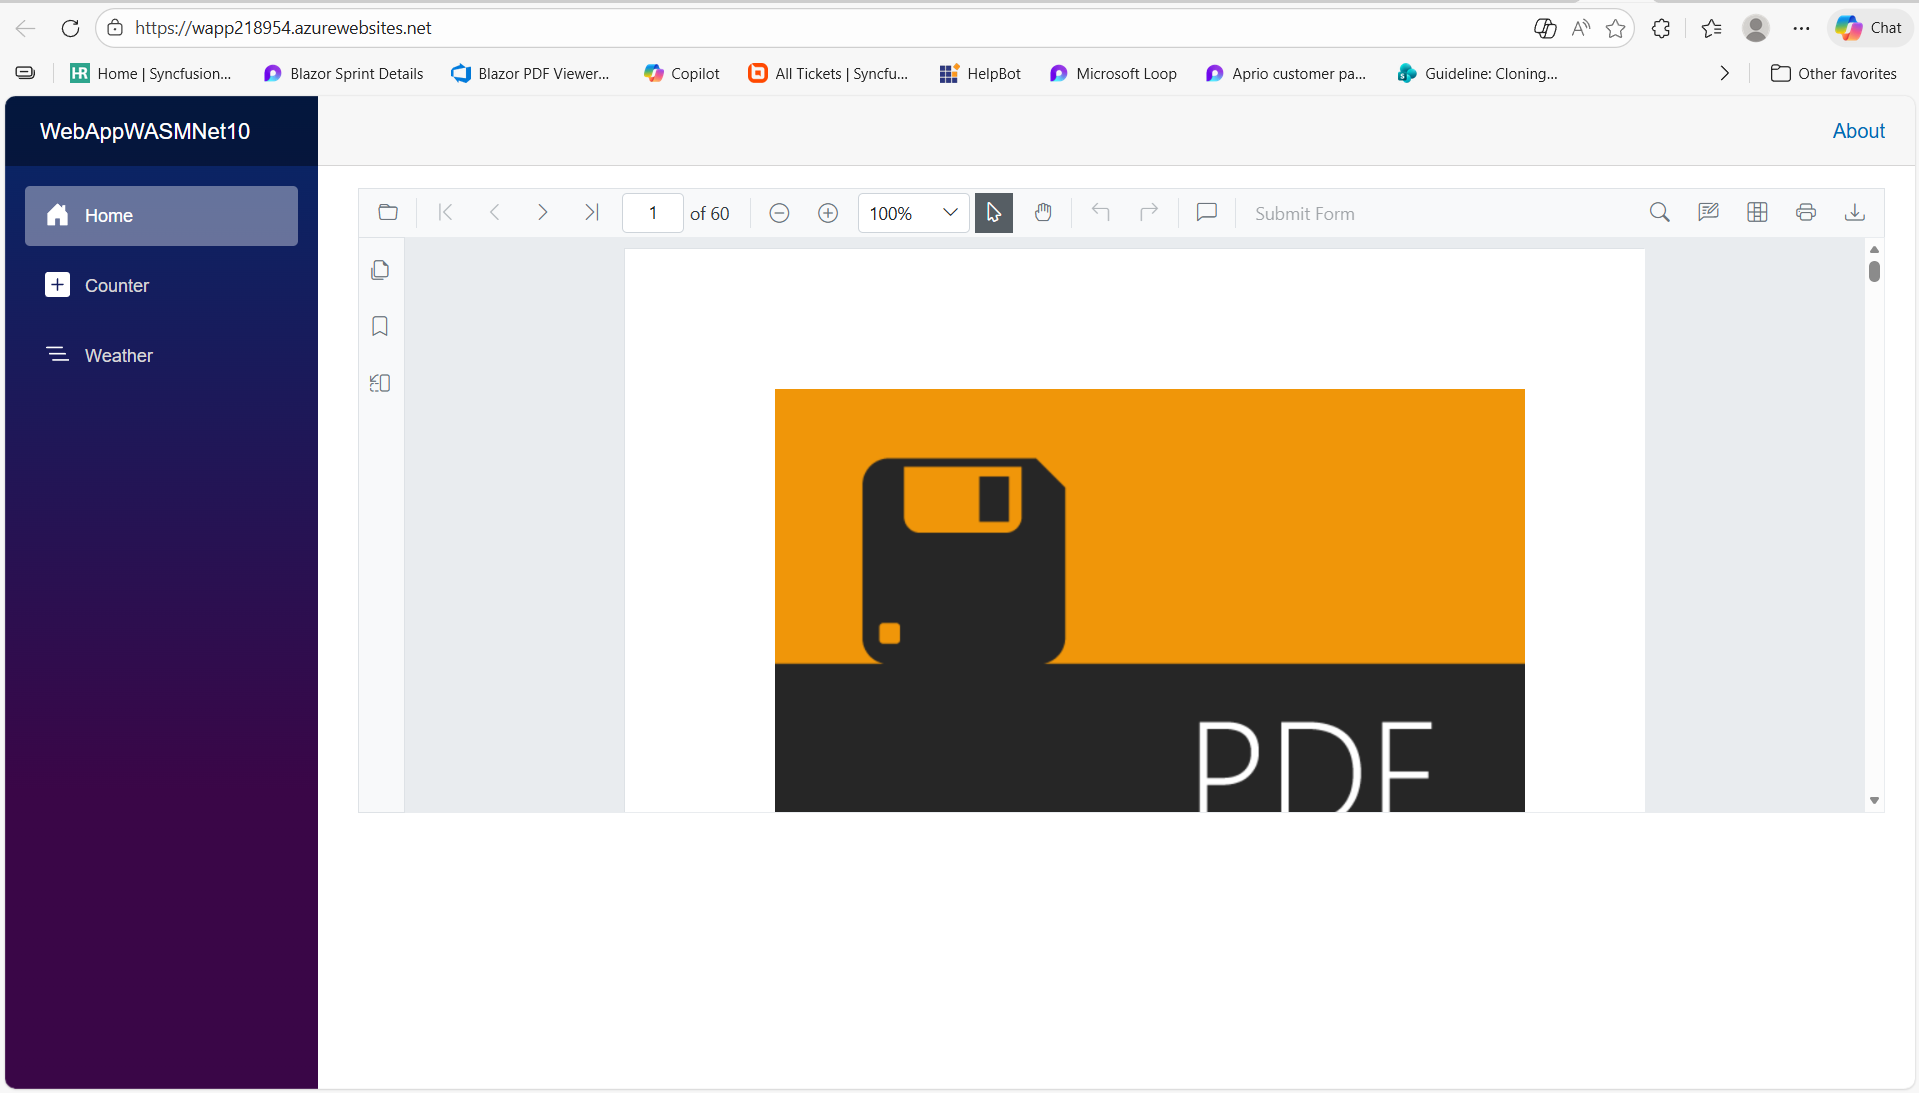Activate the text selection tool

[x=994, y=213]
